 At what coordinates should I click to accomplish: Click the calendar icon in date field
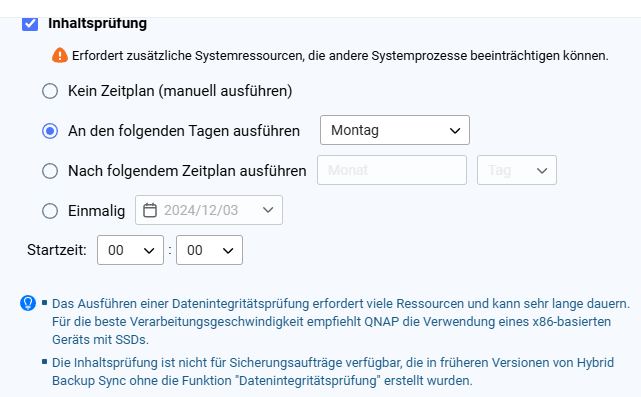tap(150, 210)
